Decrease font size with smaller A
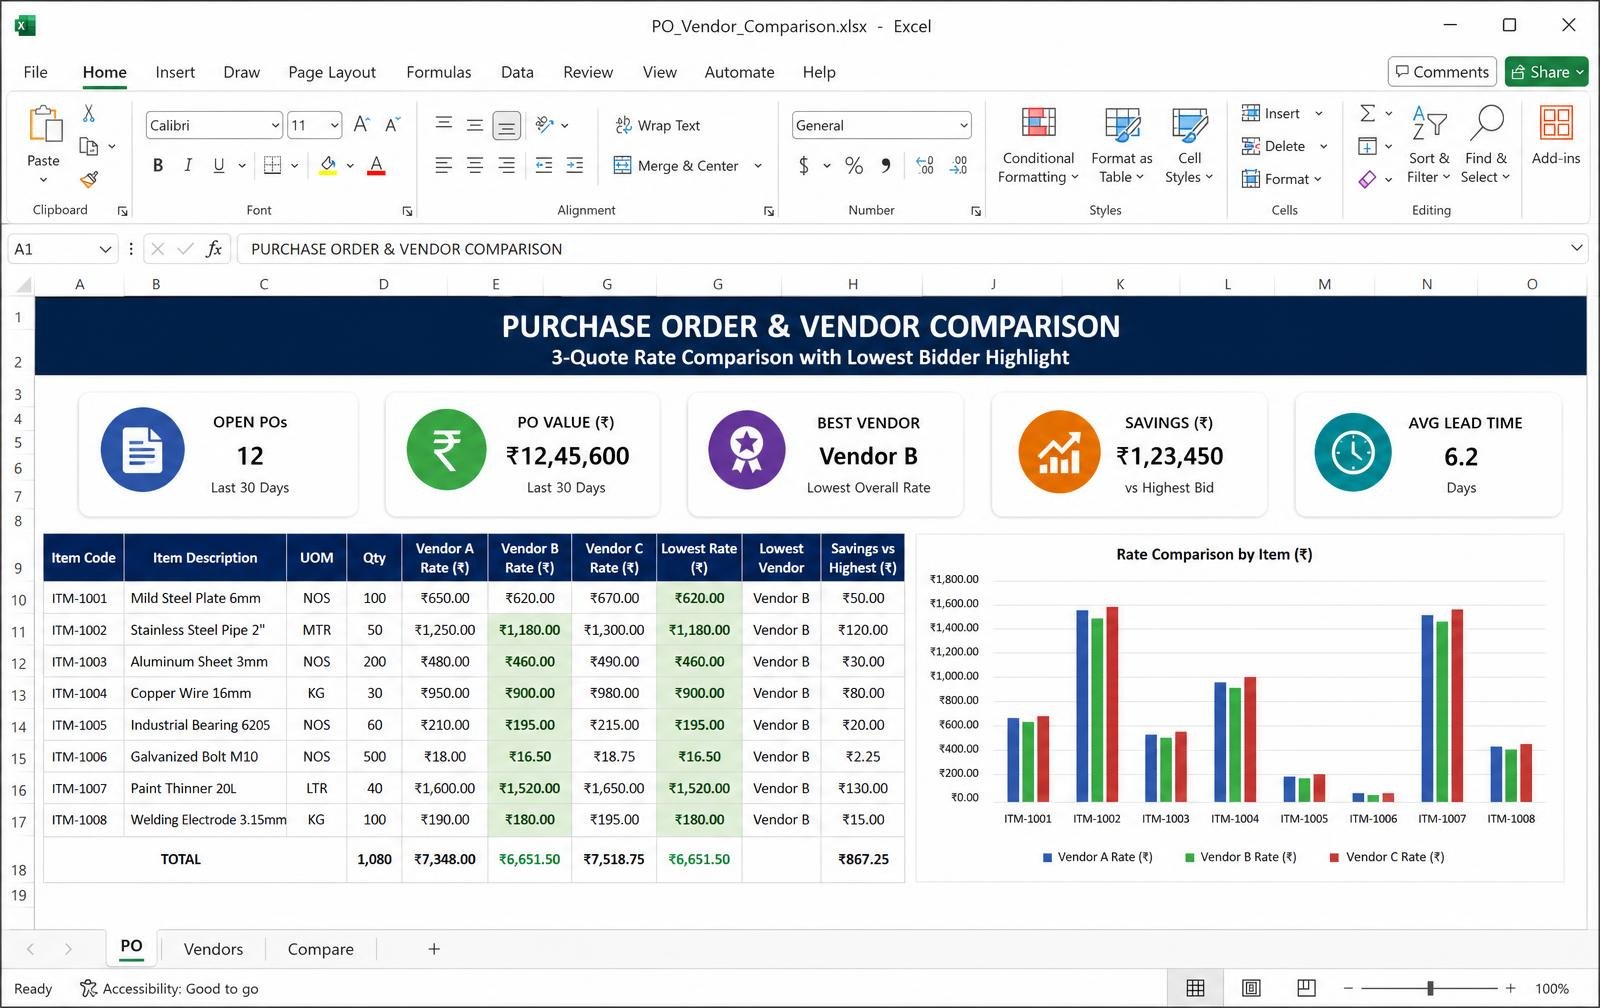 (392, 124)
